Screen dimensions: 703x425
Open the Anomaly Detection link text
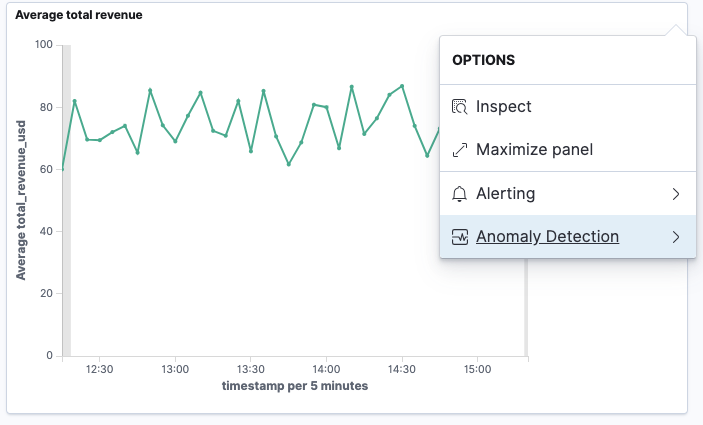pyautogui.click(x=547, y=236)
